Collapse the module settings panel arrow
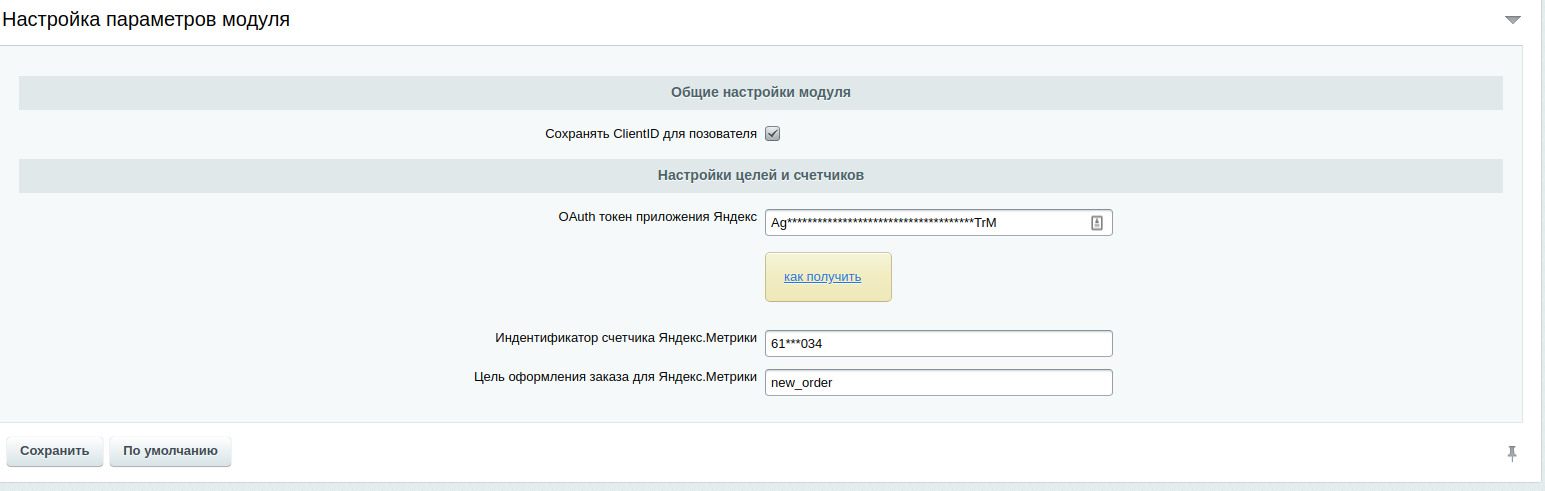 (x=1512, y=20)
